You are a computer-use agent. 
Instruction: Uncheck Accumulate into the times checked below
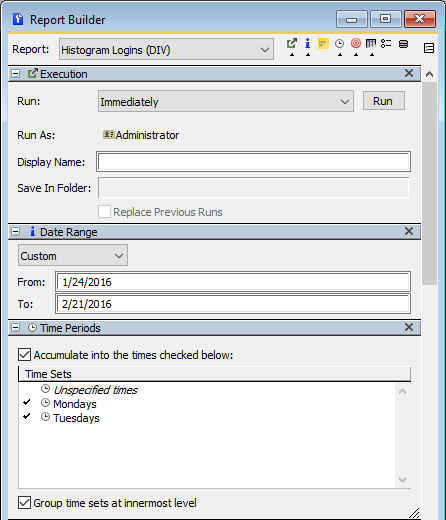24,355
